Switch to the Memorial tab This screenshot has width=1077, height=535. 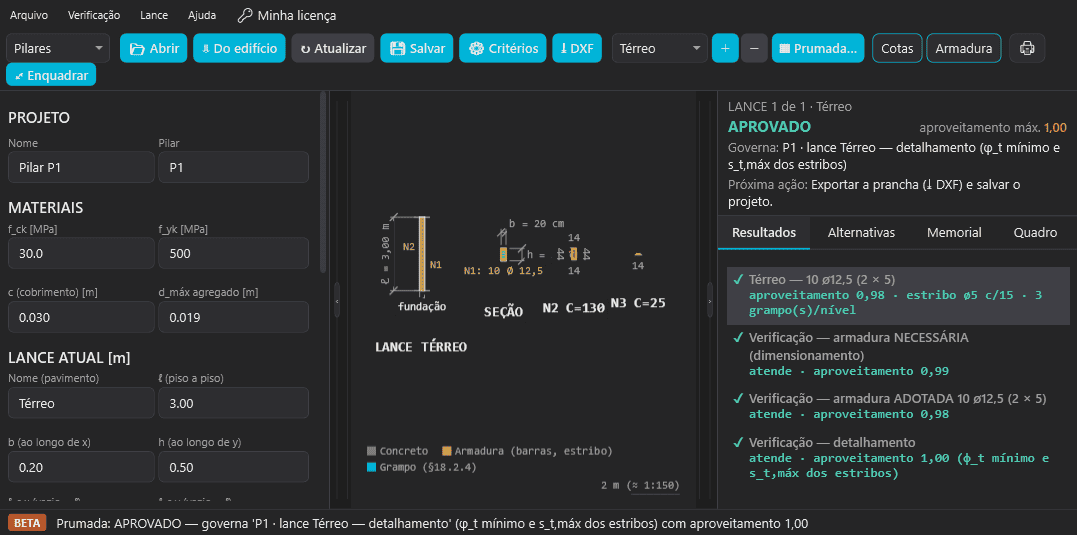[954, 233]
